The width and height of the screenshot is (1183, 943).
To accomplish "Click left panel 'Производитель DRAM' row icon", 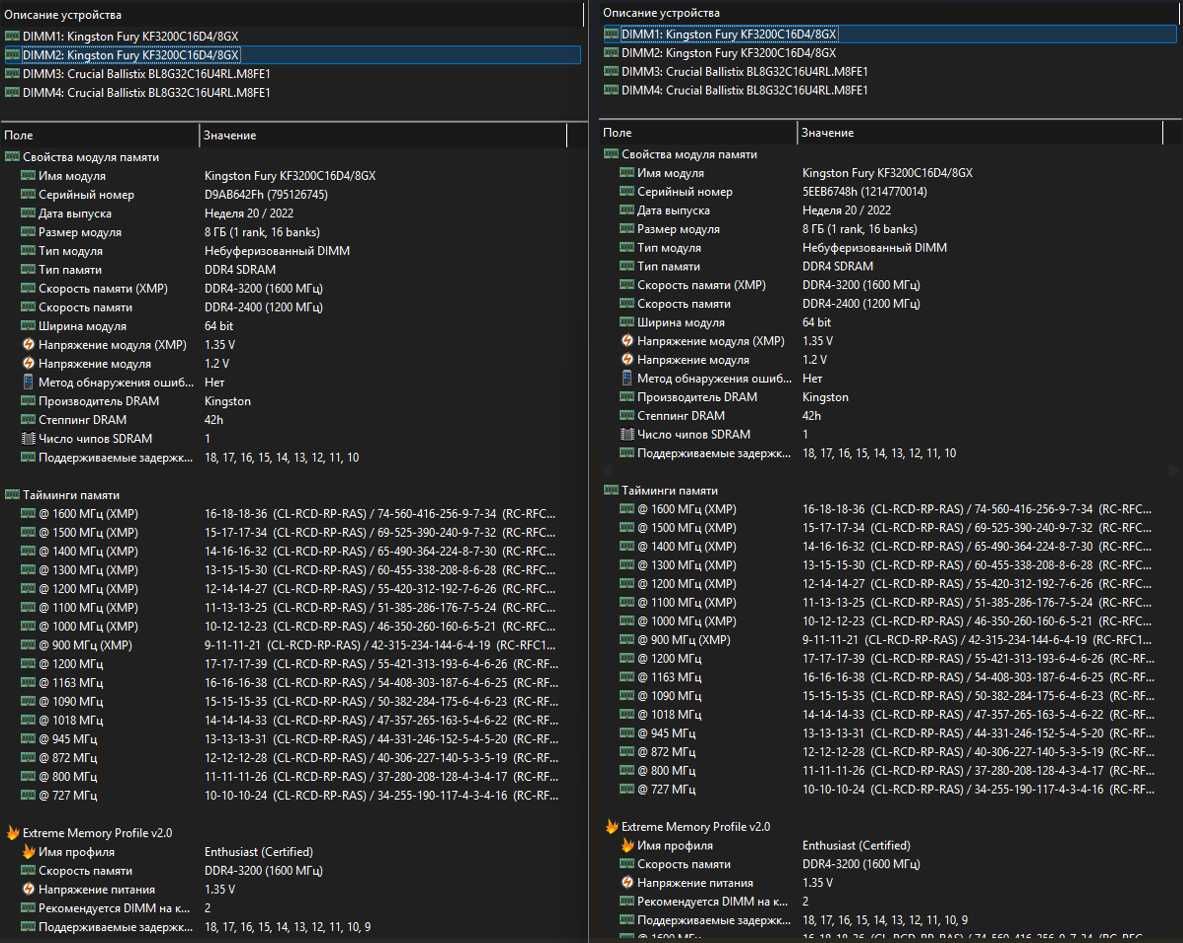I will (29, 401).
